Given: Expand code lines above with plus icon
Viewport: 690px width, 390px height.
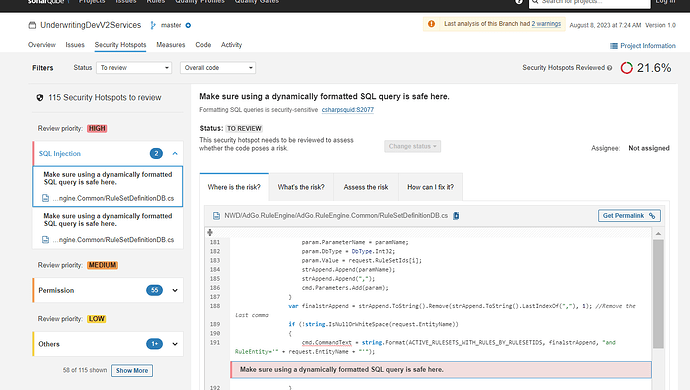Looking at the screenshot, I should (x=210, y=232).
